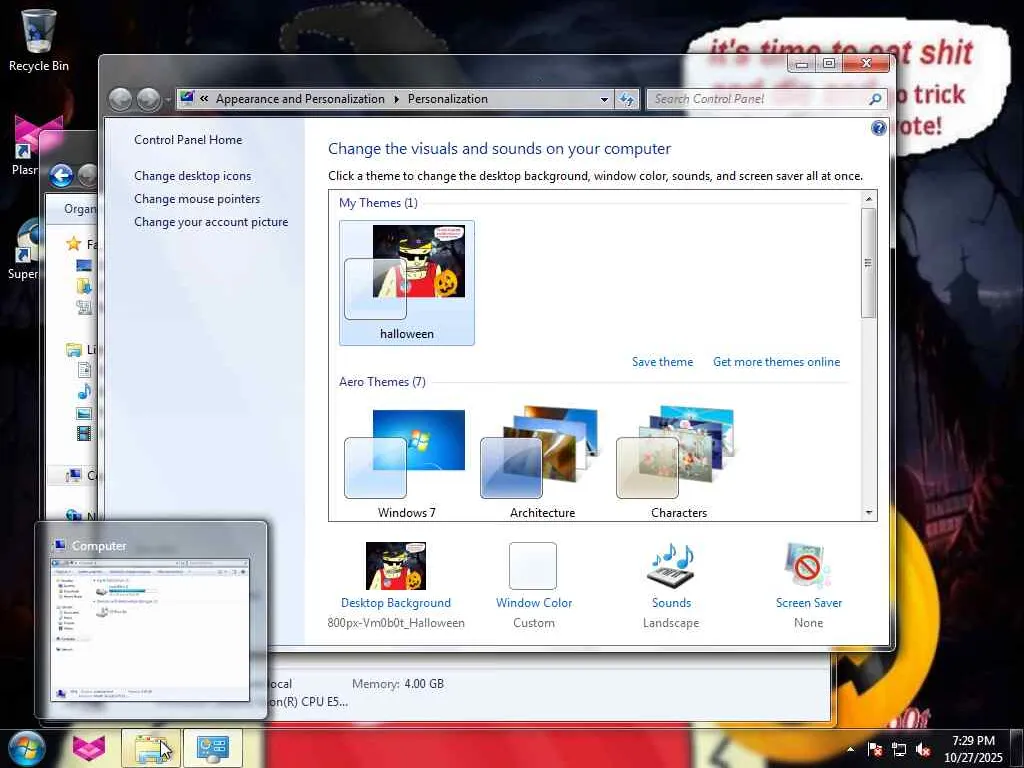Image resolution: width=1024 pixels, height=768 pixels.
Task: Click theme list scrollbar down arrow
Action: (869, 513)
